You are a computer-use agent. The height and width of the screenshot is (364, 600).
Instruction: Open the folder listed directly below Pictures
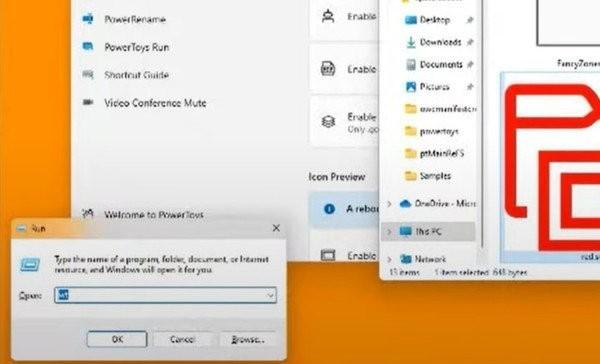click(x=448, y=109)
